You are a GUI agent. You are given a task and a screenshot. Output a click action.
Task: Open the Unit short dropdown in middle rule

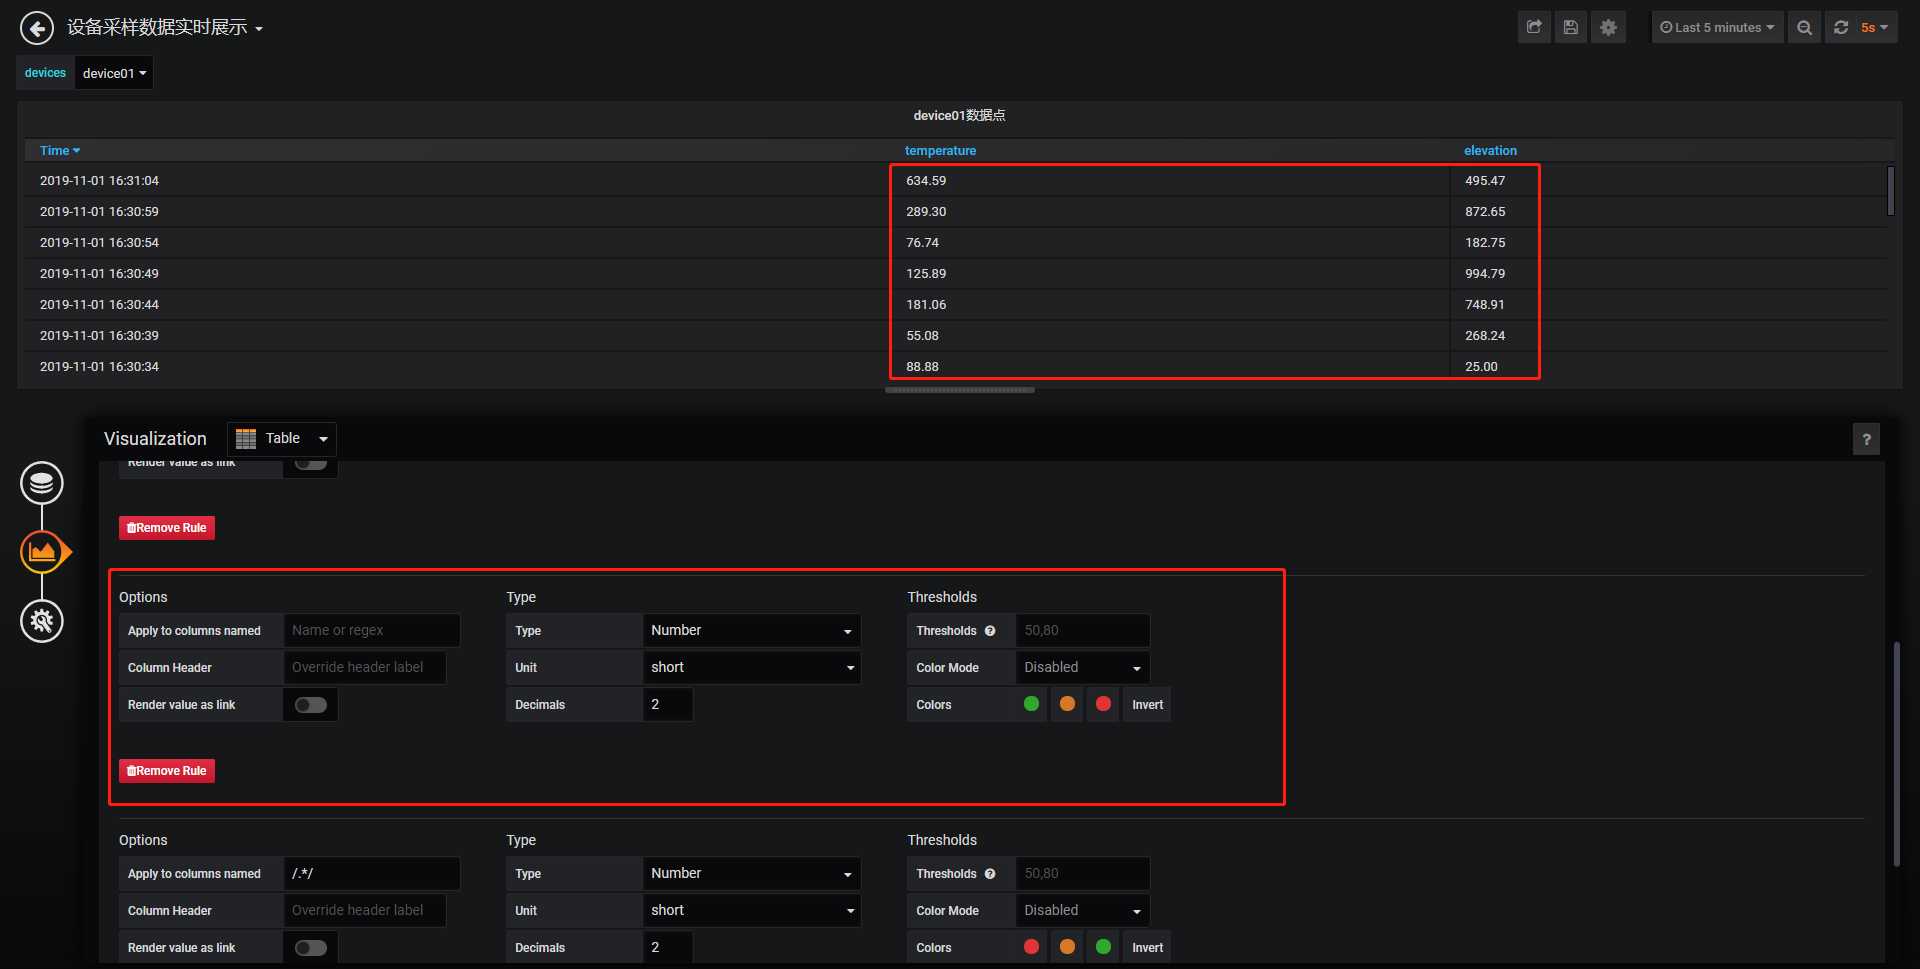[x=752, y=668]
